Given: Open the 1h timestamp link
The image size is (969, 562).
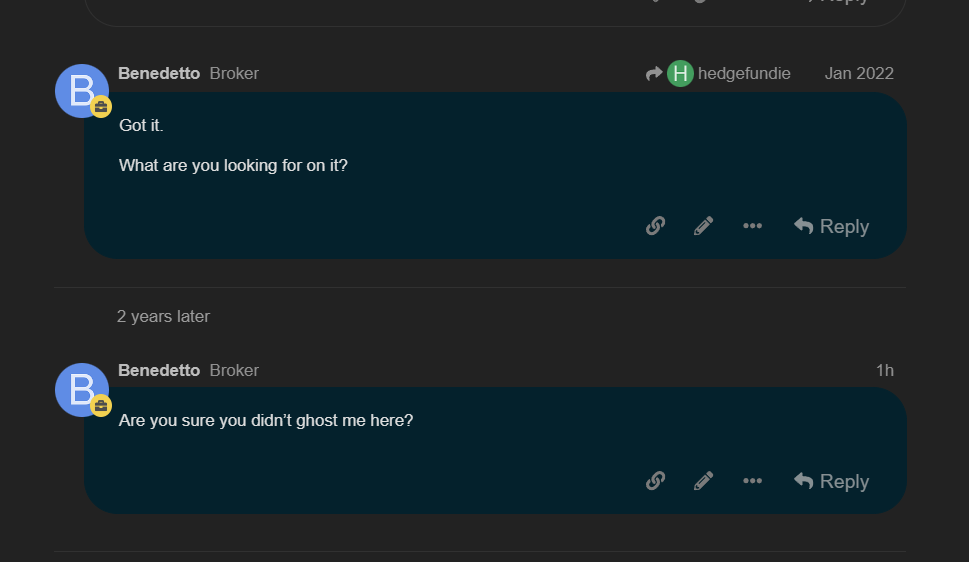Looking at the screenshot, I should point(885,370).
